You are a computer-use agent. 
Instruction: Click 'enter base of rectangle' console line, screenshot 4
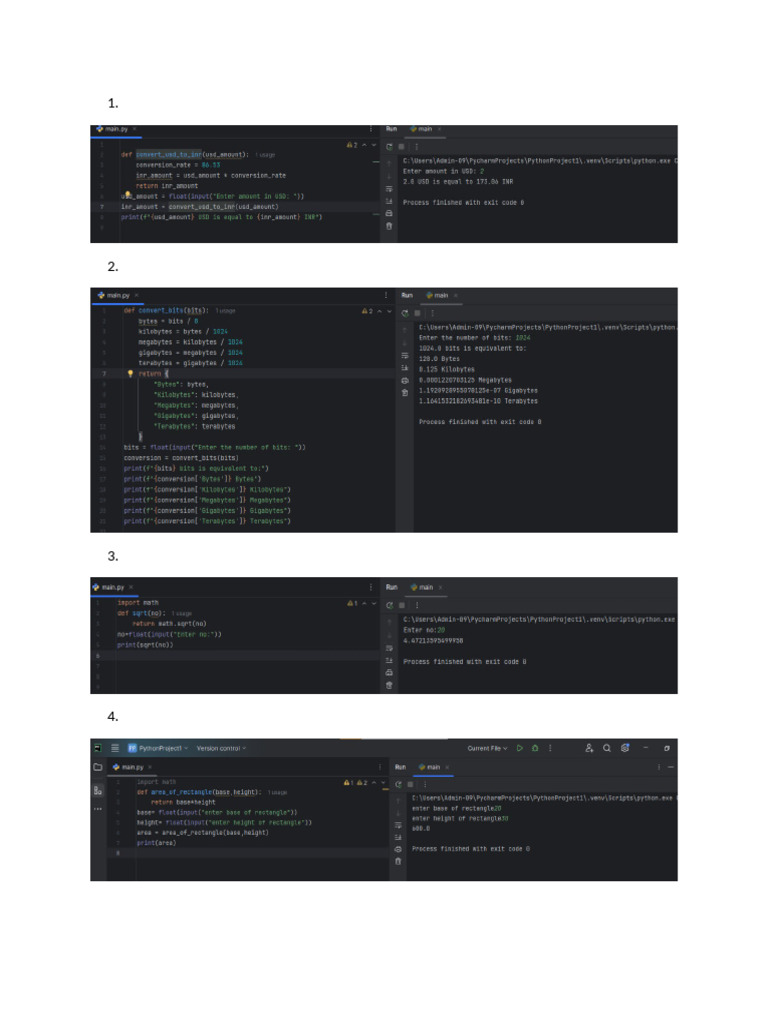pos(456,808)
